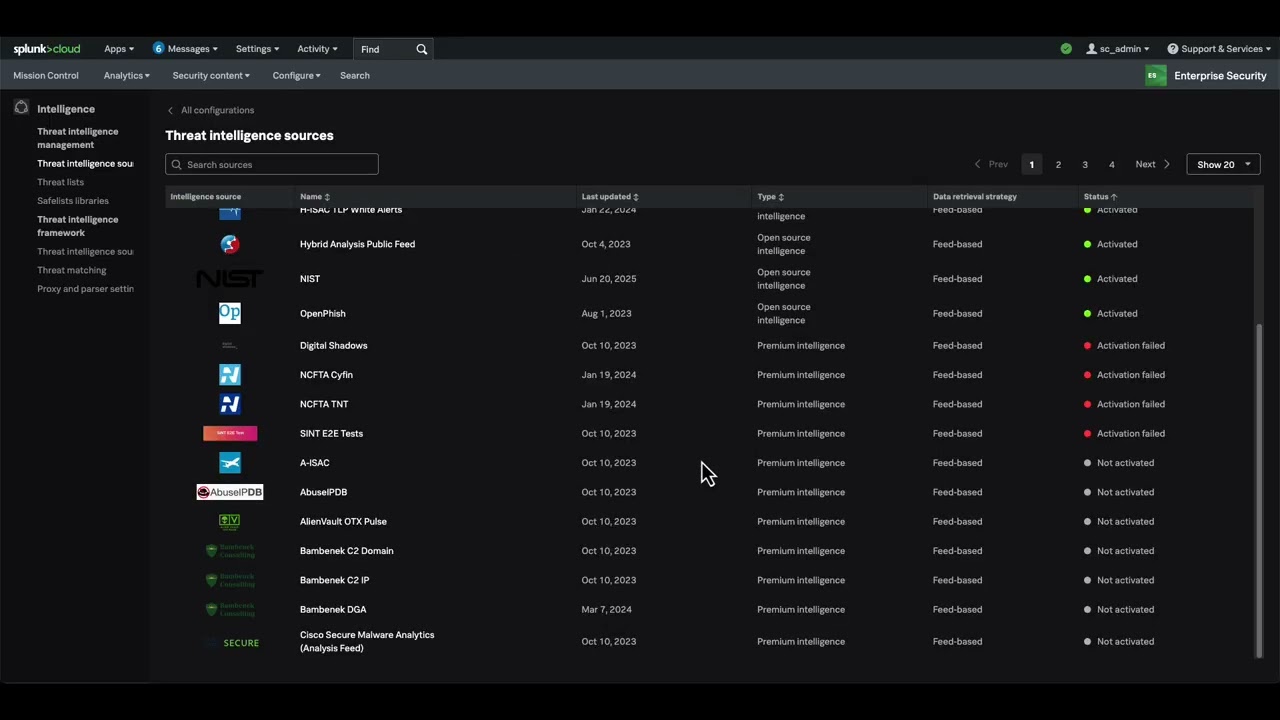This screenshot has width=1280, height=720.
Task: Click the OpenPhish Op logo
Action: pos(230,313)
